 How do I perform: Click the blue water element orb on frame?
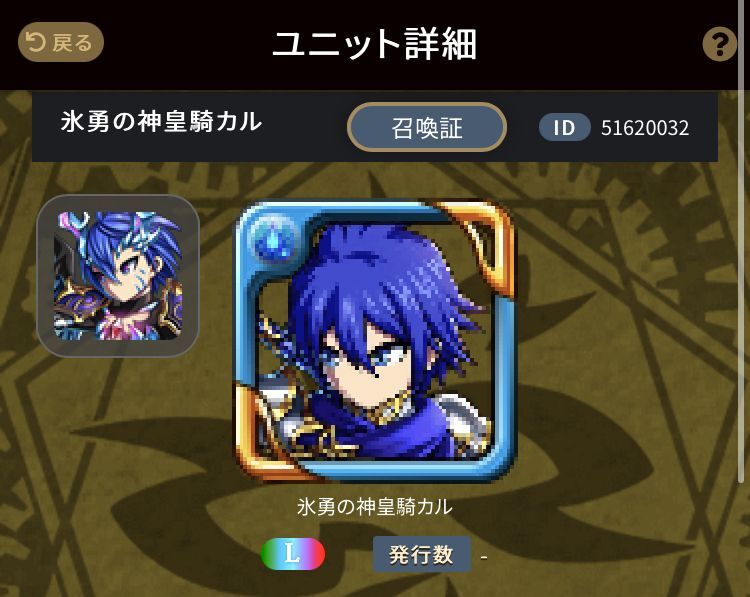[x=274, y=237]
